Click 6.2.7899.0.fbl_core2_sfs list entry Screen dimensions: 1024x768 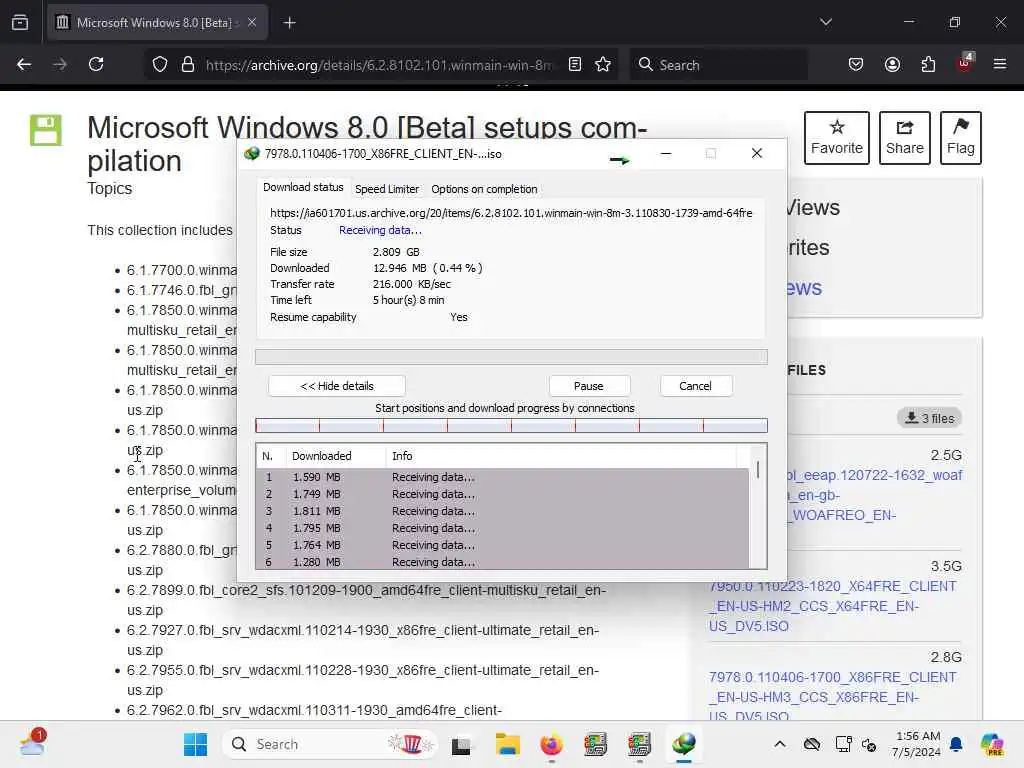pos(366,600)
